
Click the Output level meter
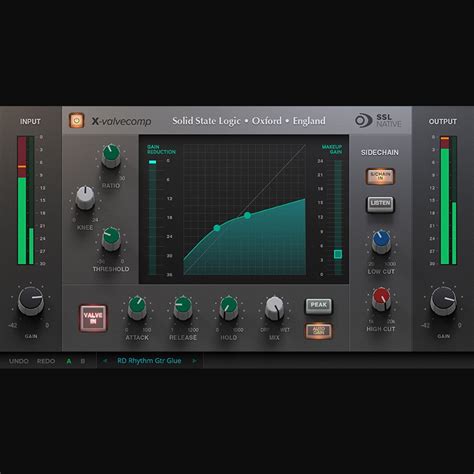coord(449,200)
